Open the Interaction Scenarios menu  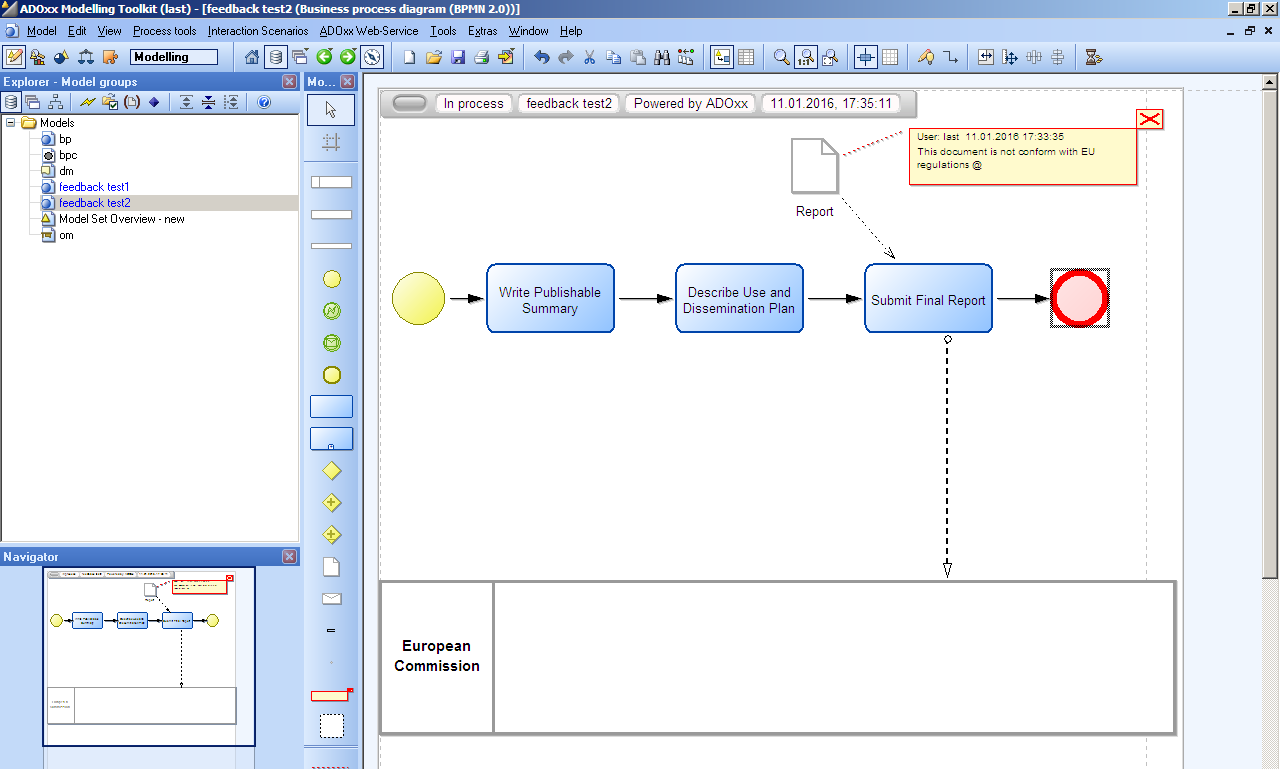coord(258,31)
